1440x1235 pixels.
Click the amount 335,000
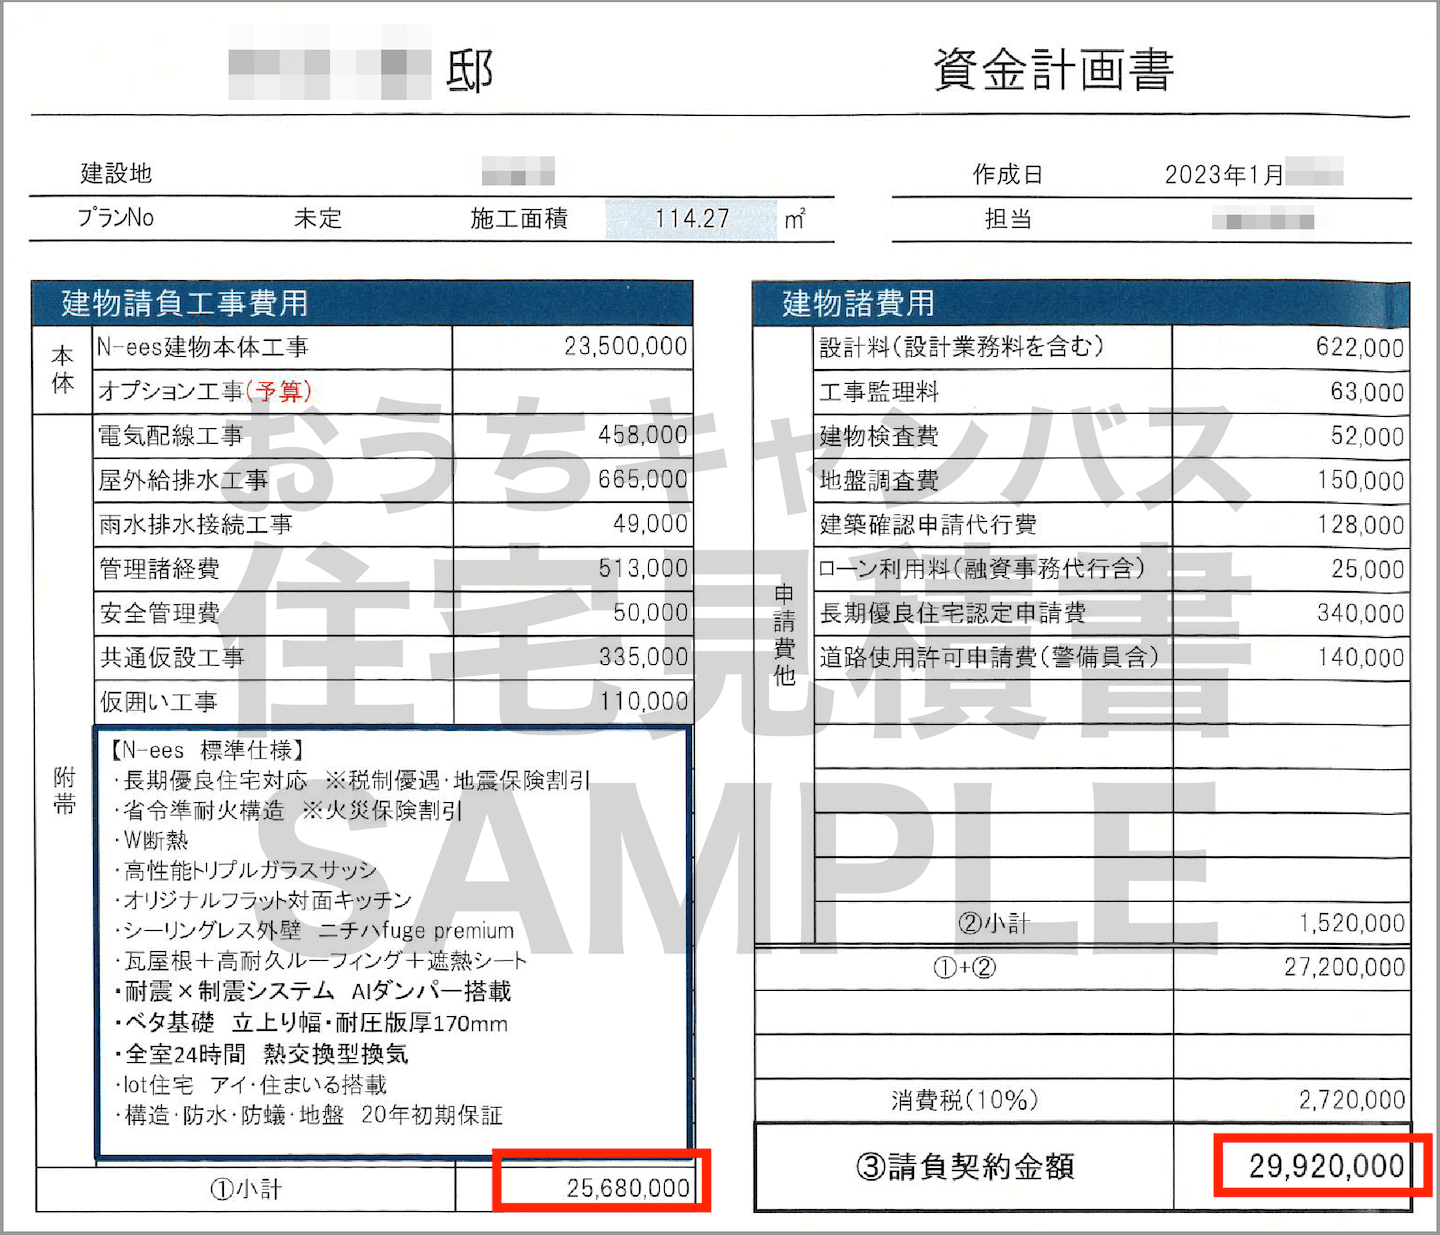click(643, 656)
